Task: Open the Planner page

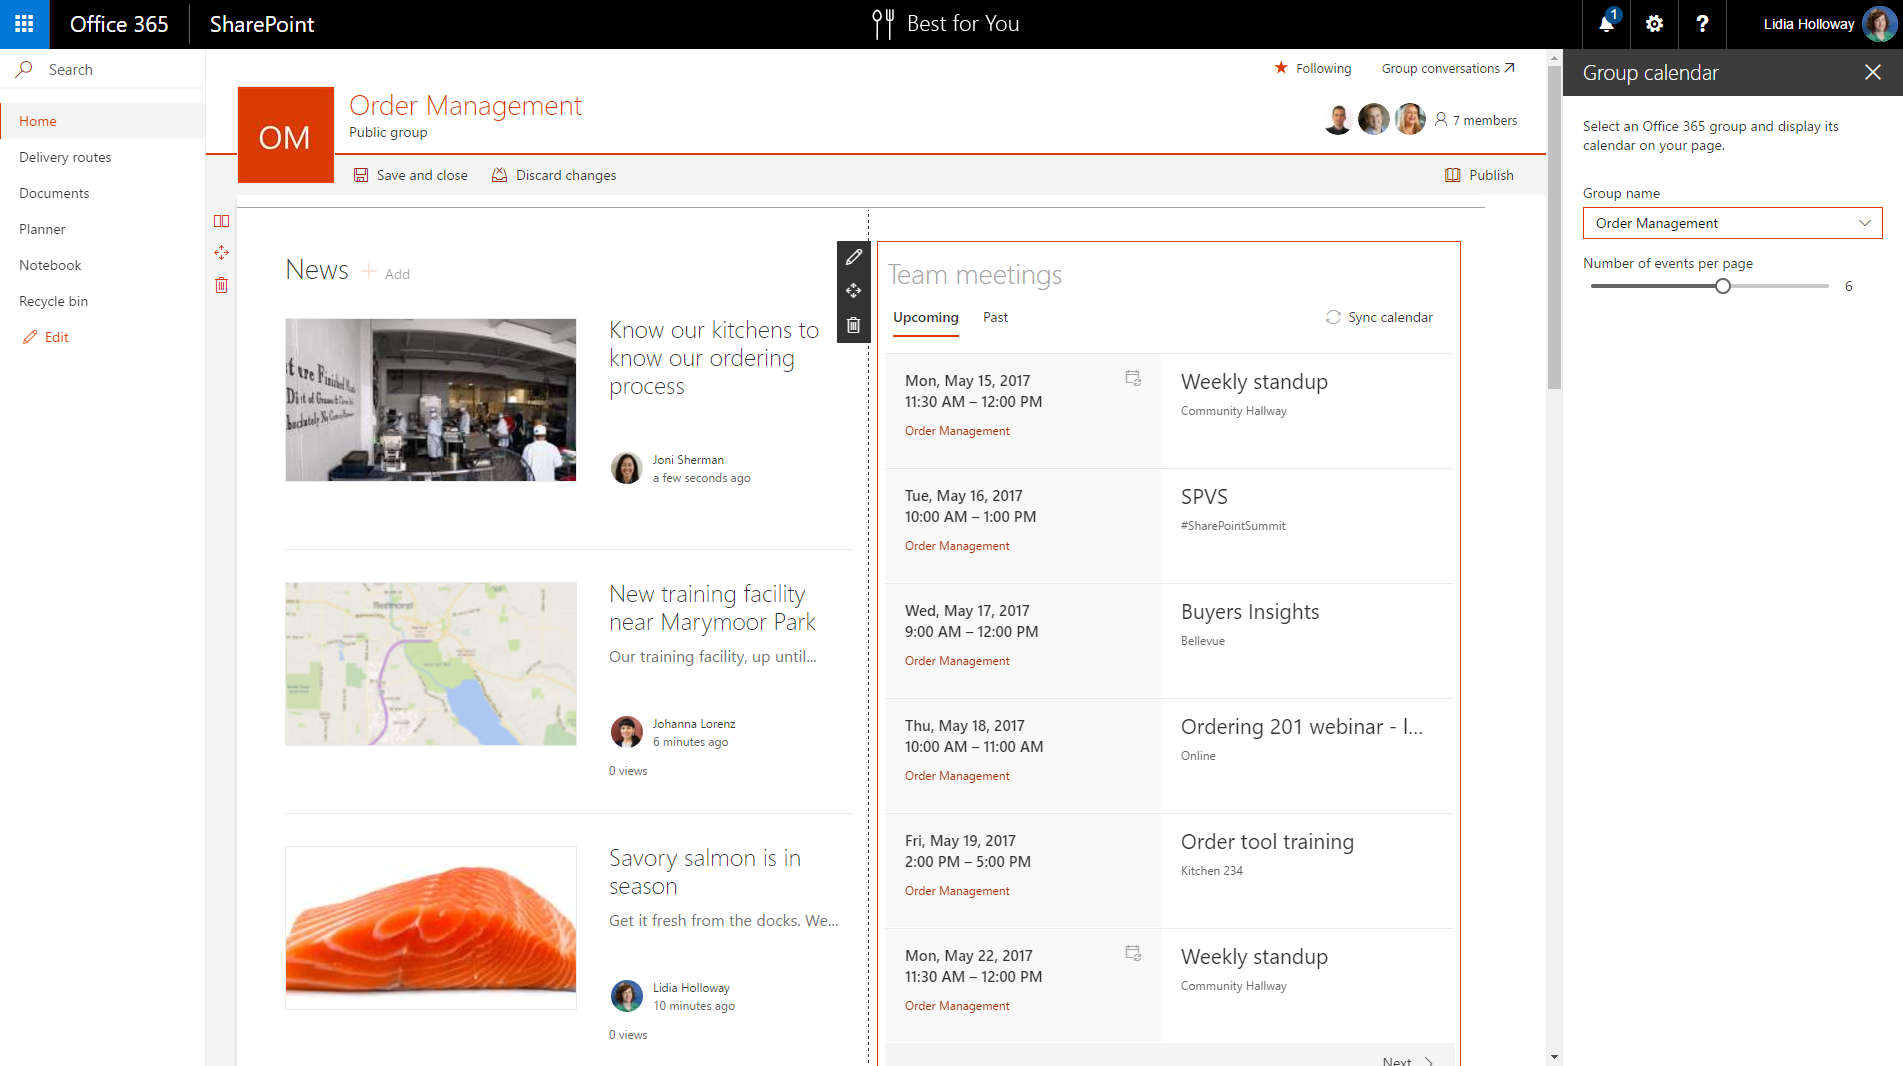Action: [x=42, y=229]
